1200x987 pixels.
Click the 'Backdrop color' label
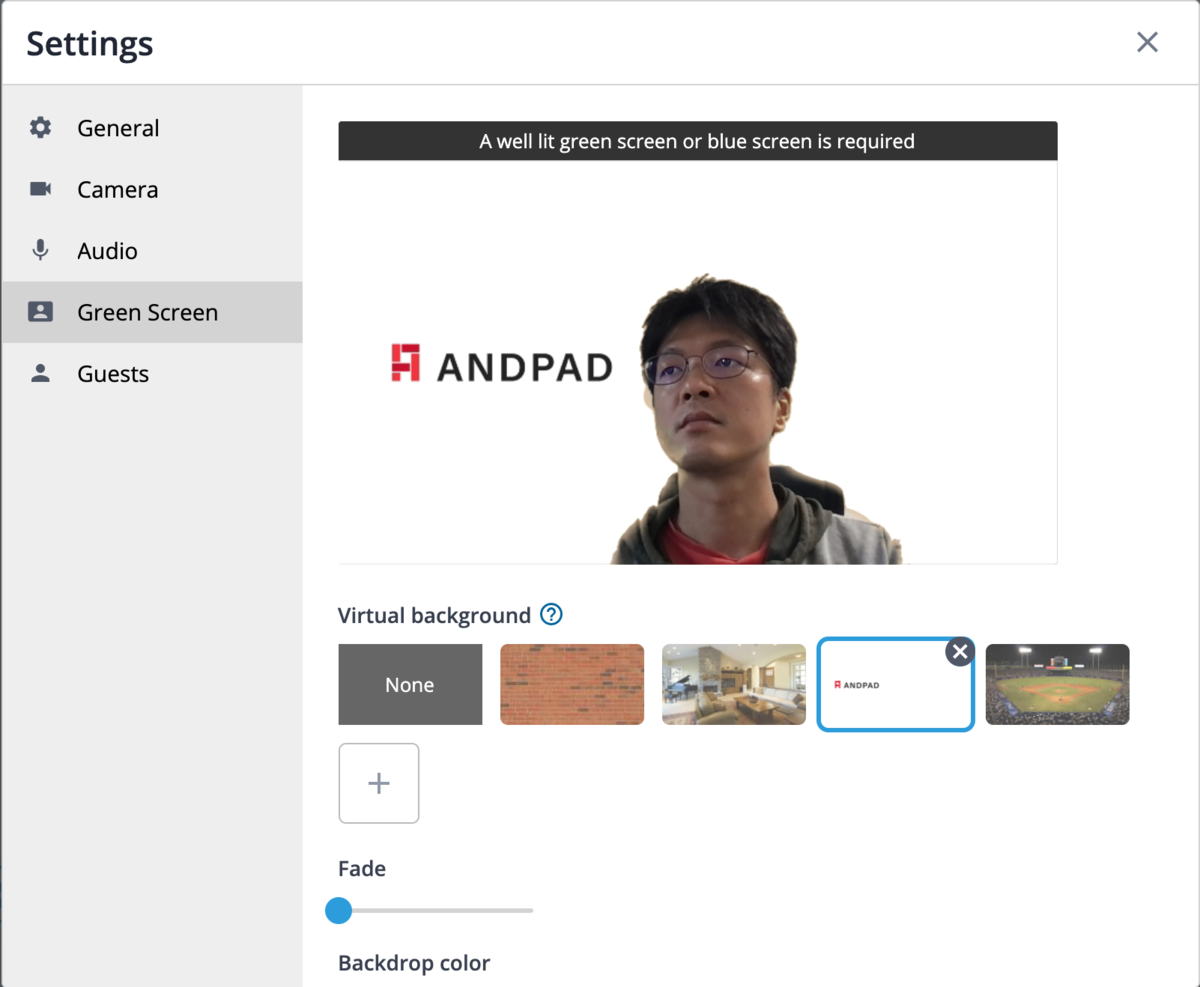414,963
